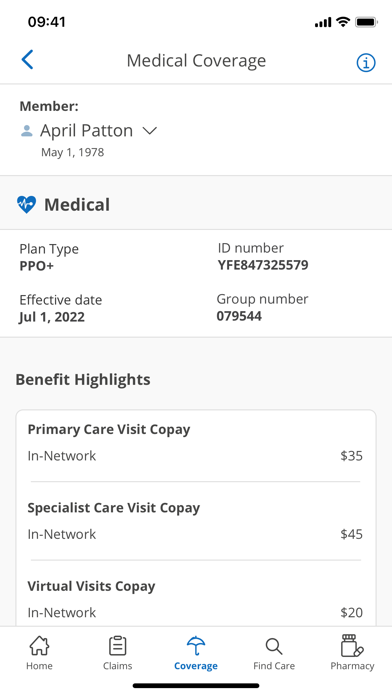Screen dimensions: 392x696
Task: Open the April Patton member dropdown
Action: [89, 130]
